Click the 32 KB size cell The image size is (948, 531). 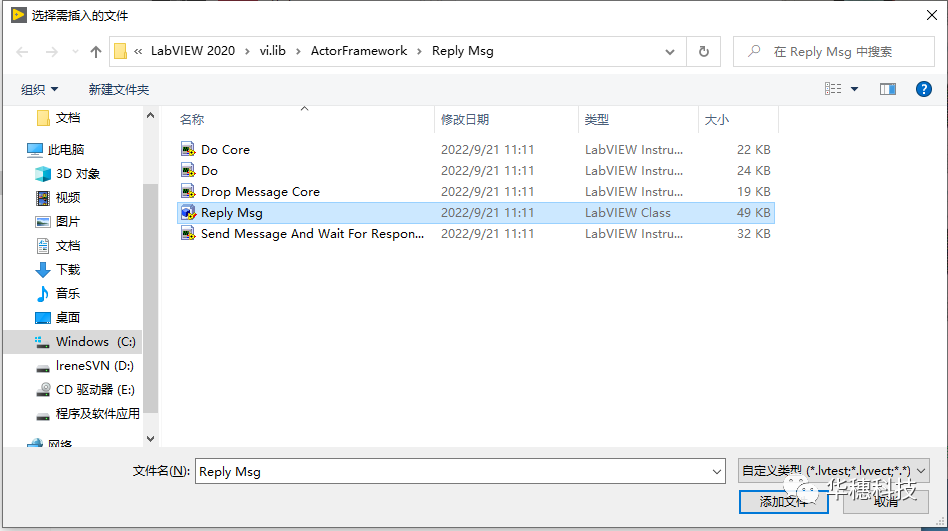pyautogui.click(x=753, y=233)
